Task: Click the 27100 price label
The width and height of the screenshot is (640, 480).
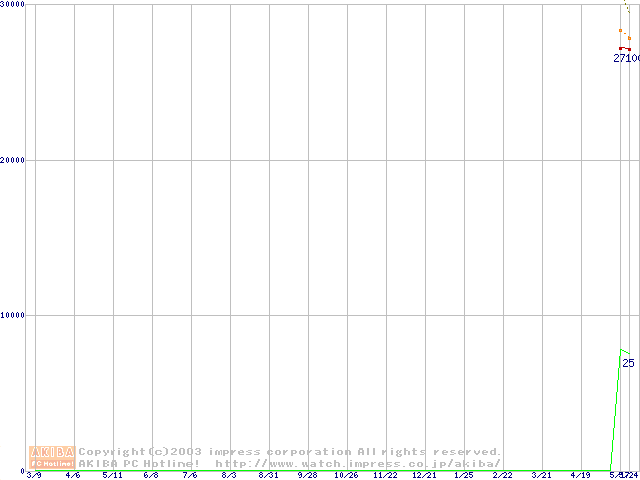Action: 626,59
